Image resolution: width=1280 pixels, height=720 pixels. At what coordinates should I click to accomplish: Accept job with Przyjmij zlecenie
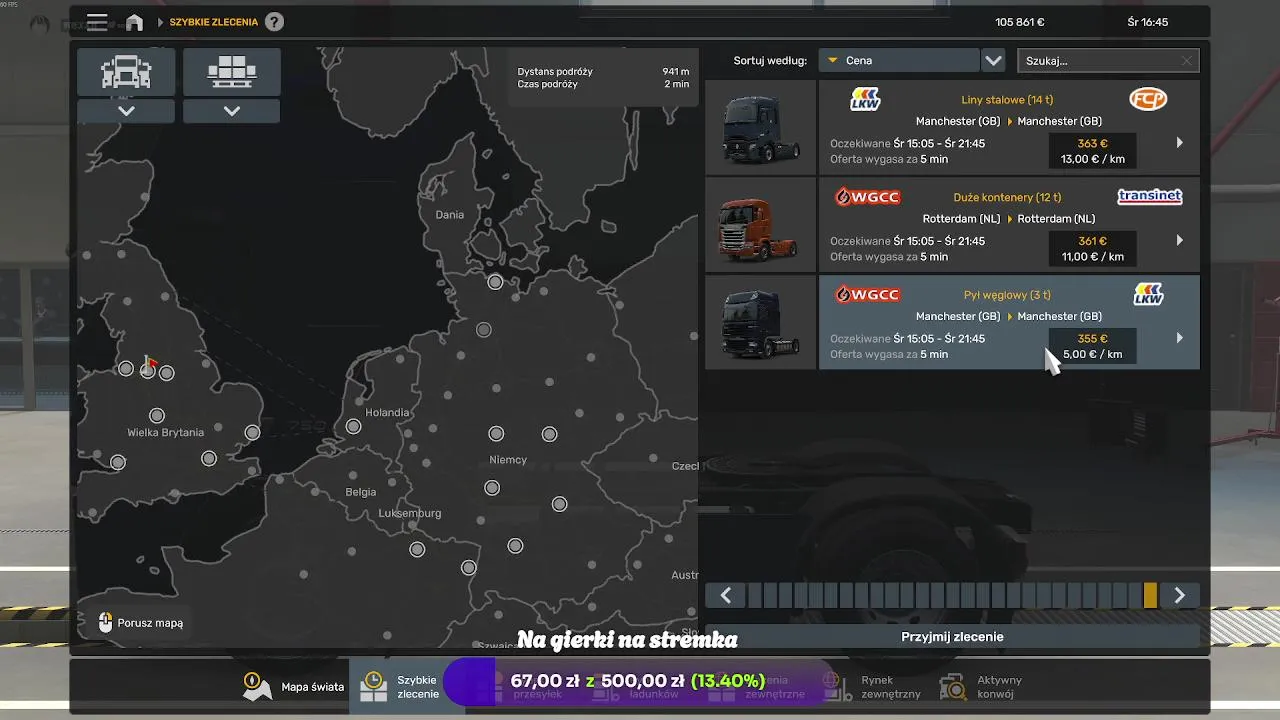tap(952, 637)
